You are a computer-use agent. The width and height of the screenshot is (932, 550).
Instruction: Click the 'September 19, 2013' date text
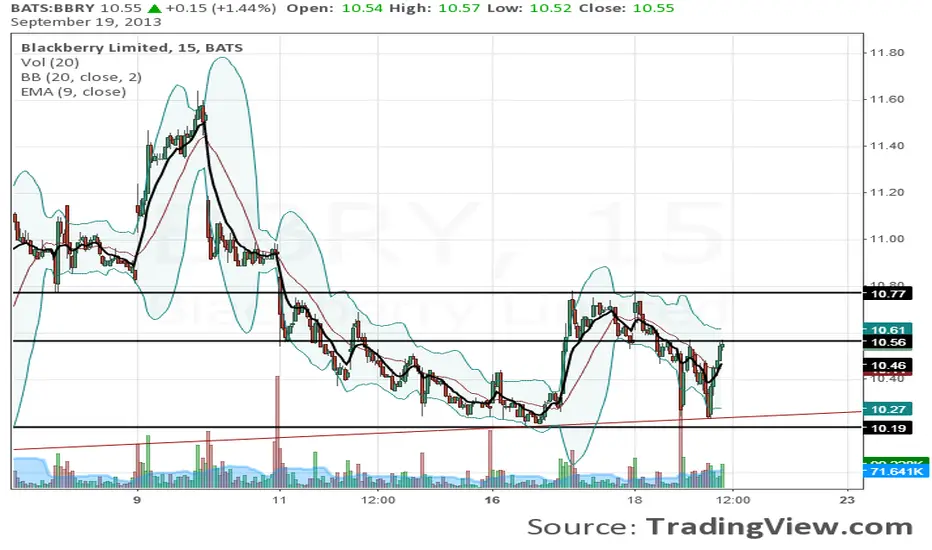coord(86,22)
